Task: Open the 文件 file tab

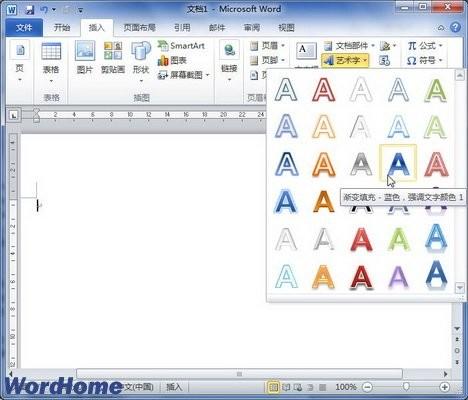Action: point(24,28)
